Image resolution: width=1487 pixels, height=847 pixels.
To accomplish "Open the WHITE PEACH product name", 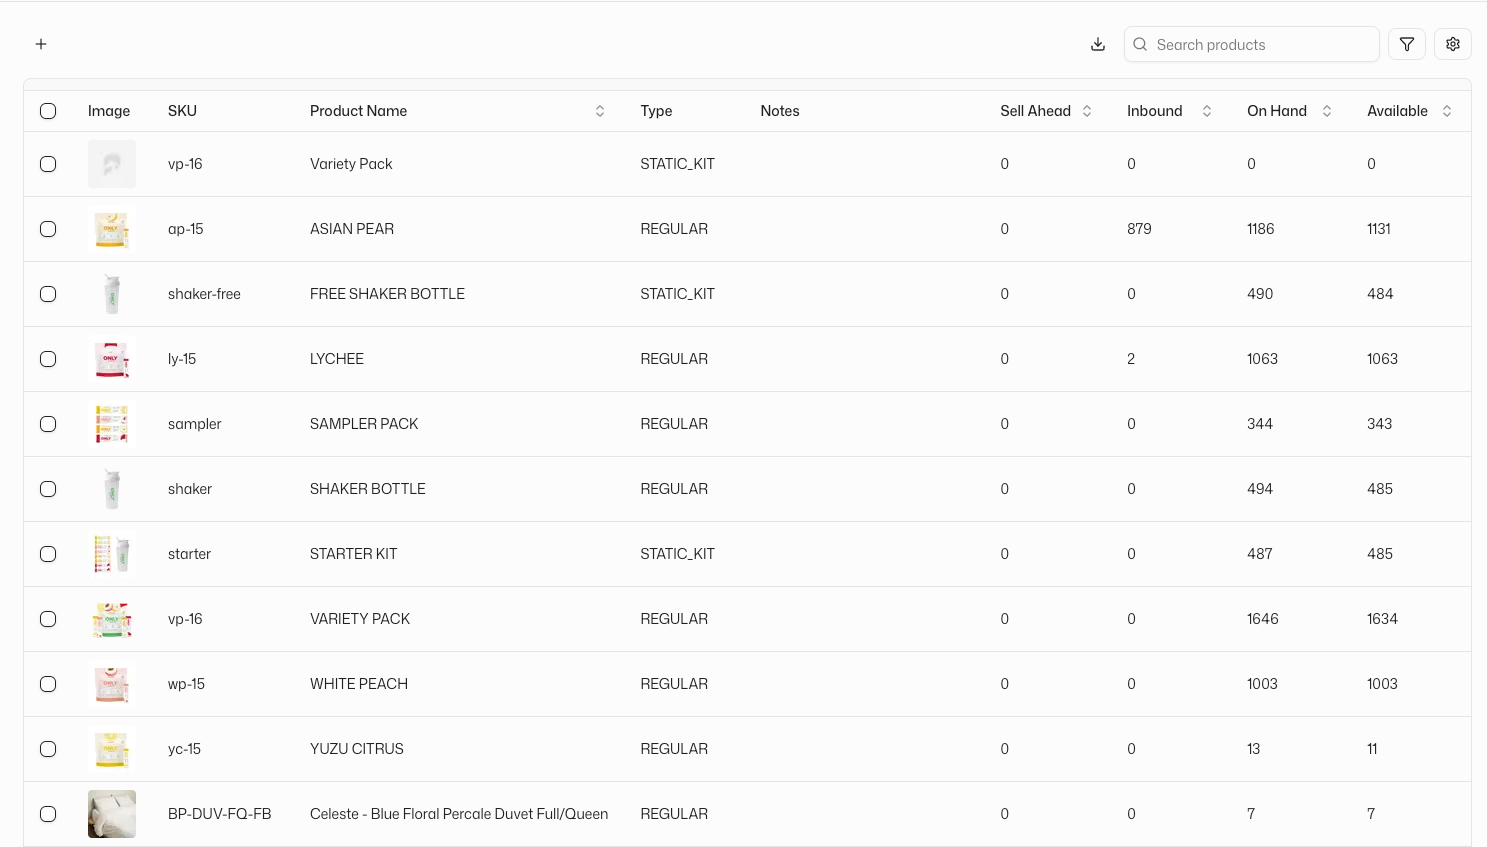I will pyautogui.click(x=359, y=684).
